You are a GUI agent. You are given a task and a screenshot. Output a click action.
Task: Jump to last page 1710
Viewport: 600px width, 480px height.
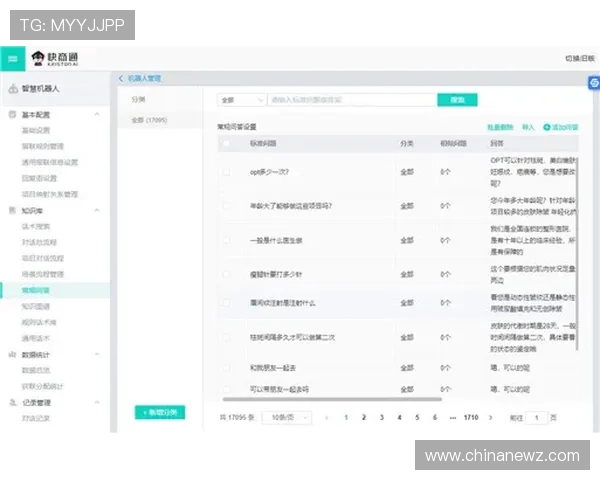(471, 418)
